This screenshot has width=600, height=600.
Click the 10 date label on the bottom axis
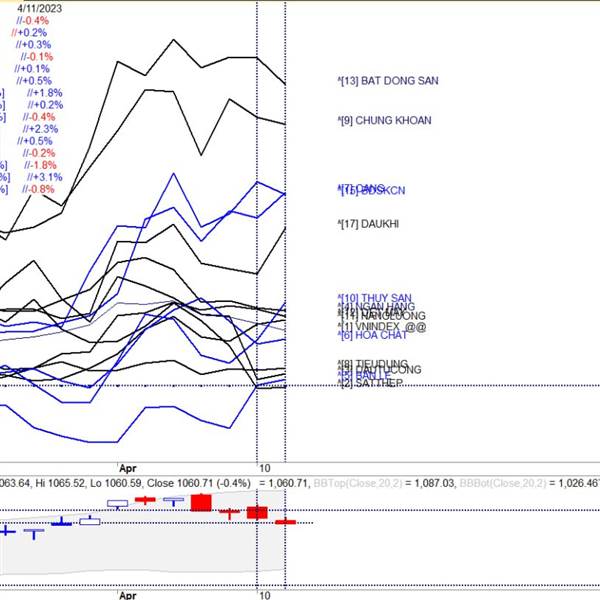(265, 595)
